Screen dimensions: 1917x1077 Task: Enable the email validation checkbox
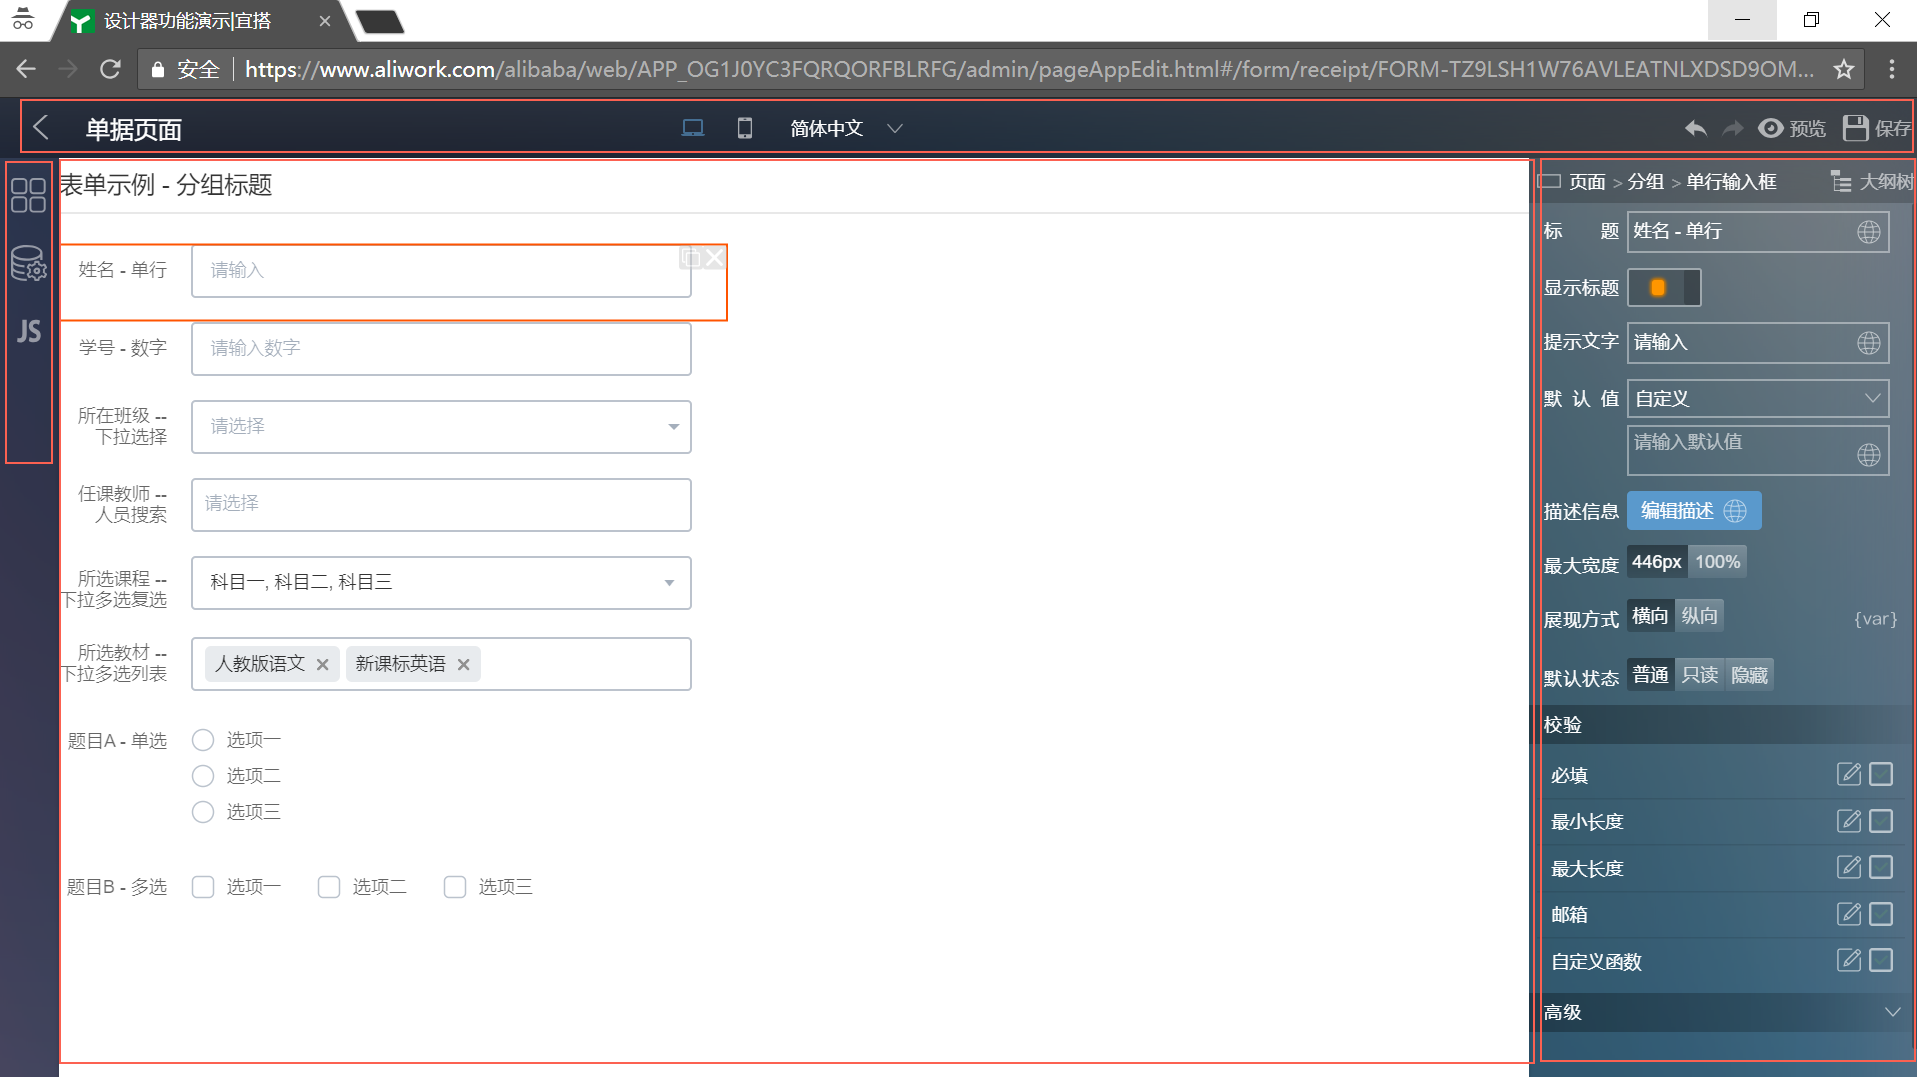1881,914
